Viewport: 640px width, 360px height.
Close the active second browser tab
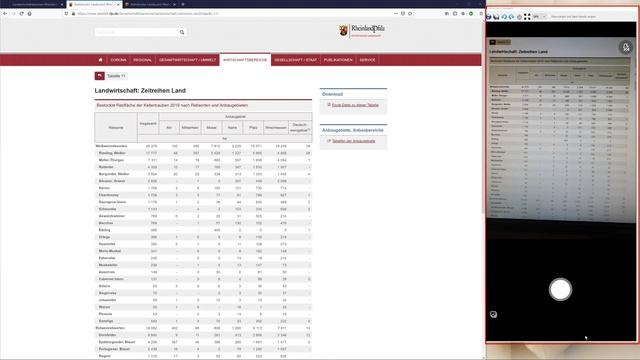(x=118, y=4)
